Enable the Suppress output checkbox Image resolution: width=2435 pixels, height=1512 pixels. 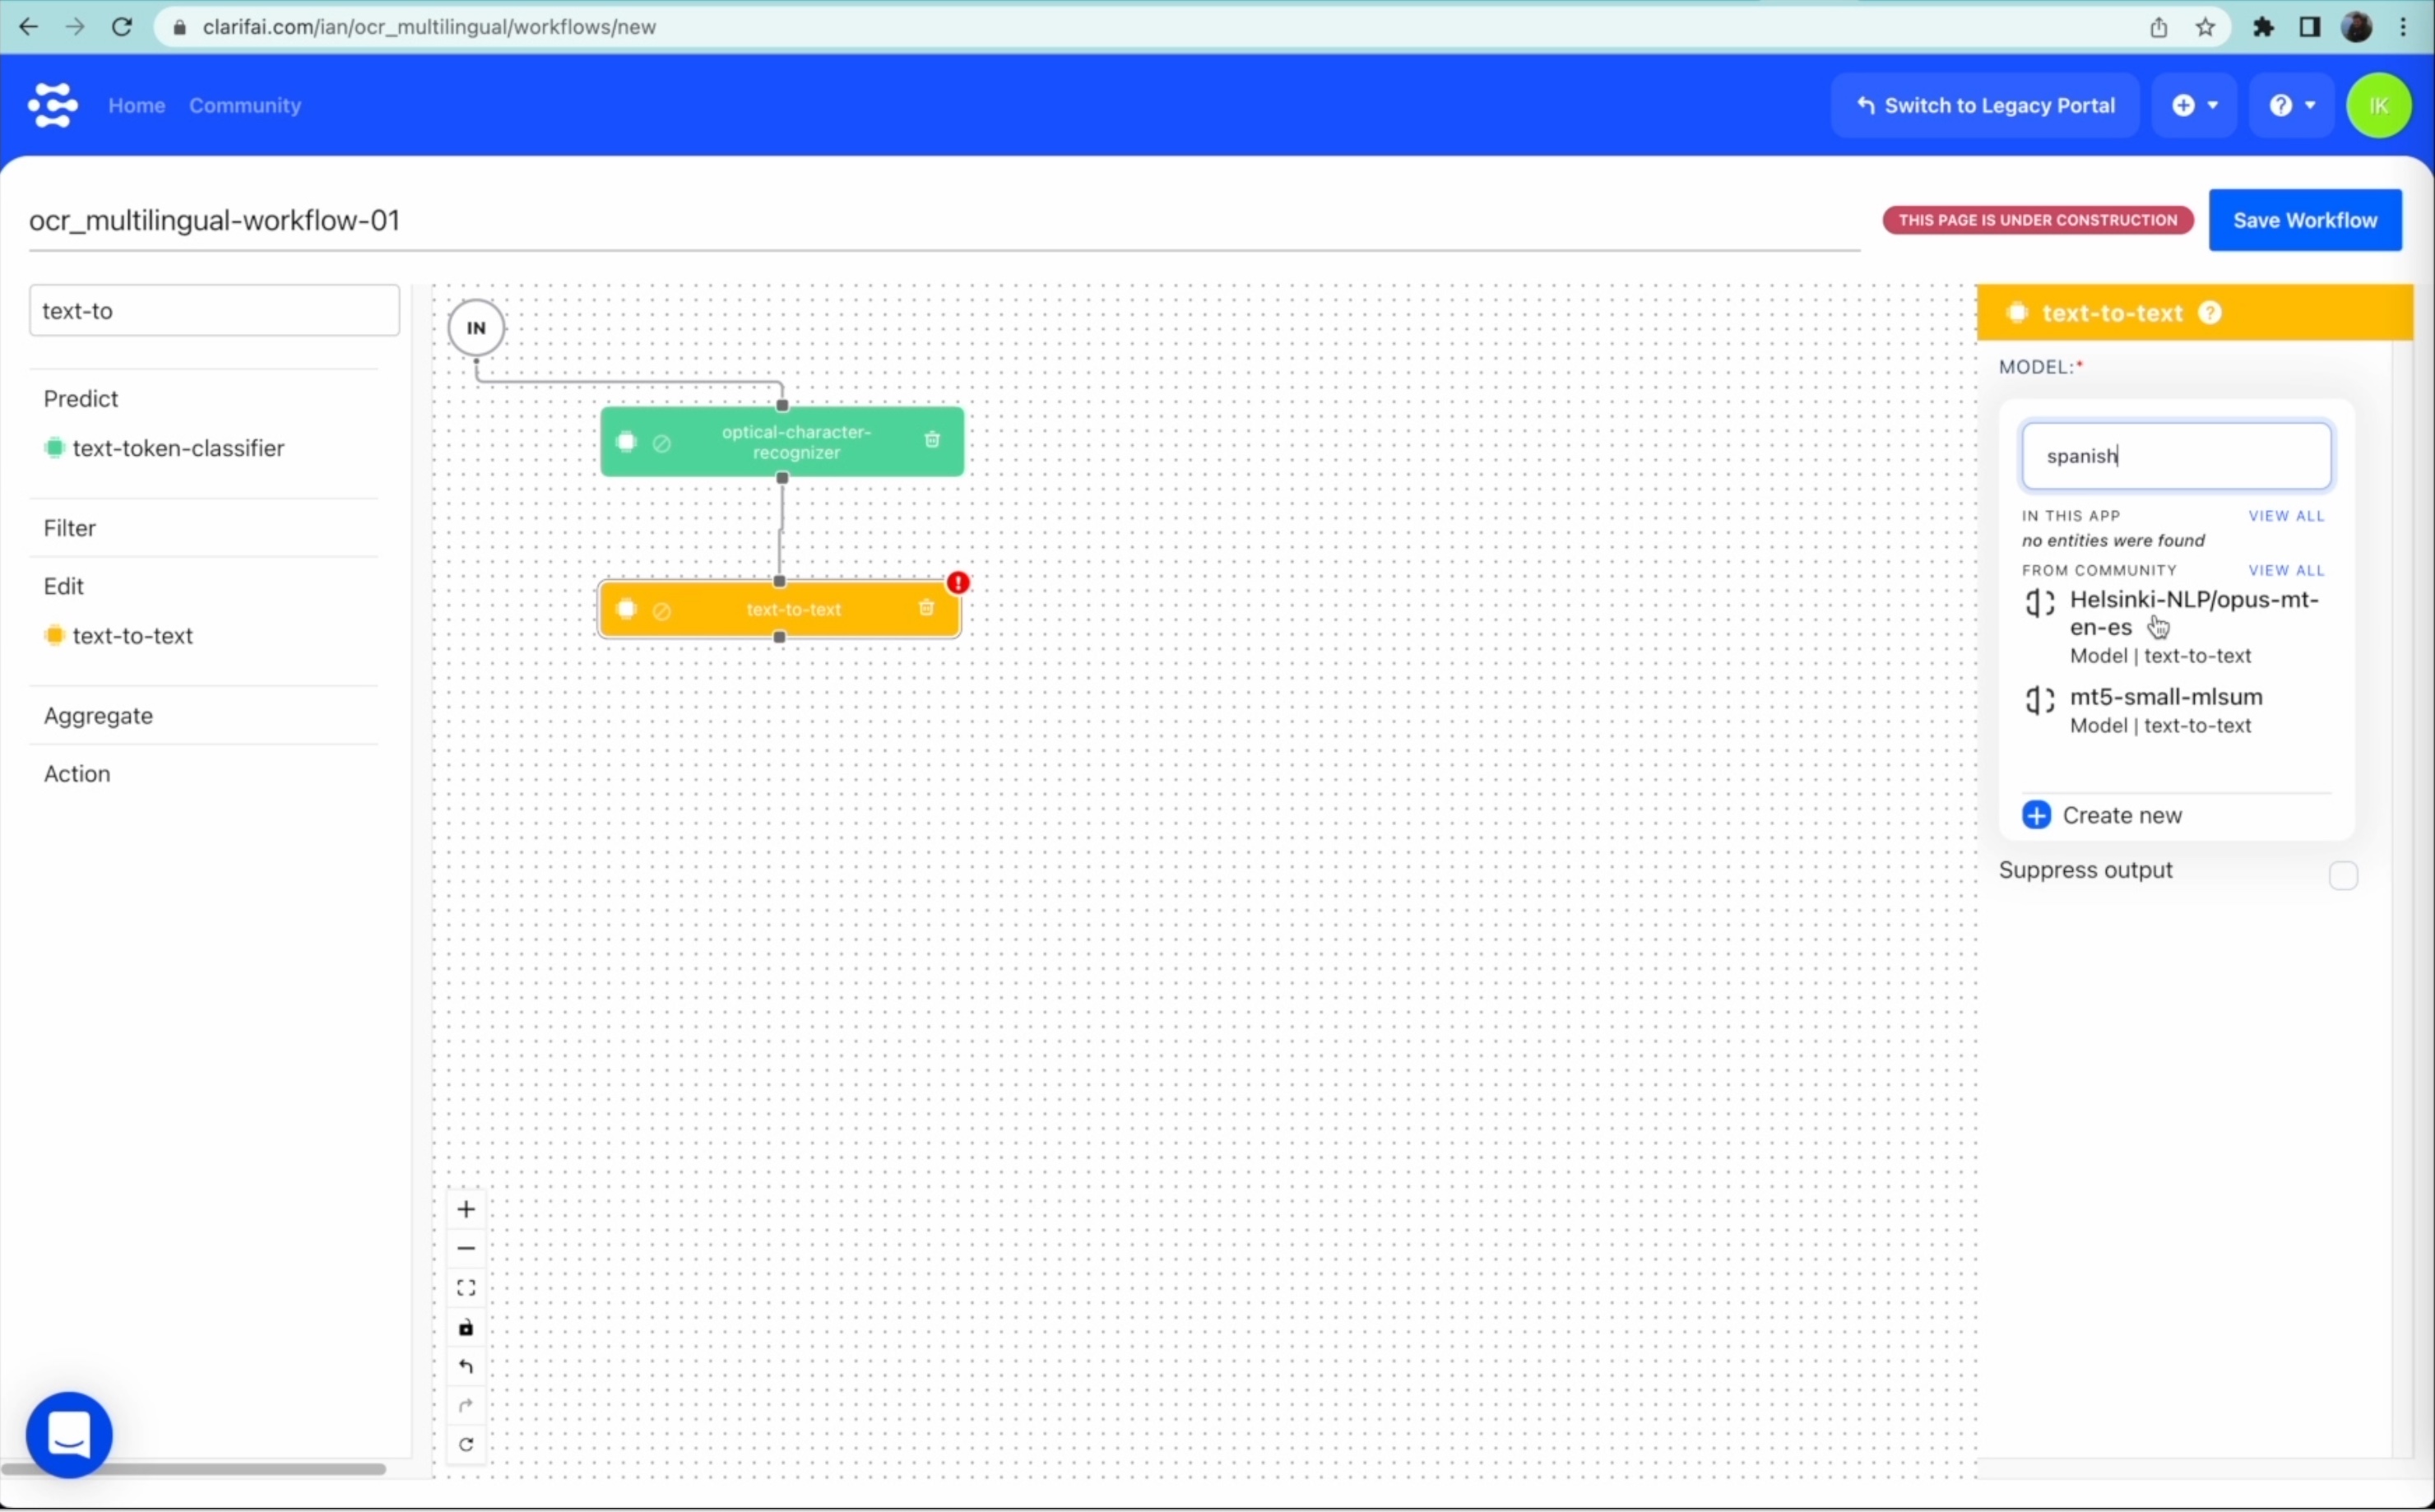[x=2342, y=875]
